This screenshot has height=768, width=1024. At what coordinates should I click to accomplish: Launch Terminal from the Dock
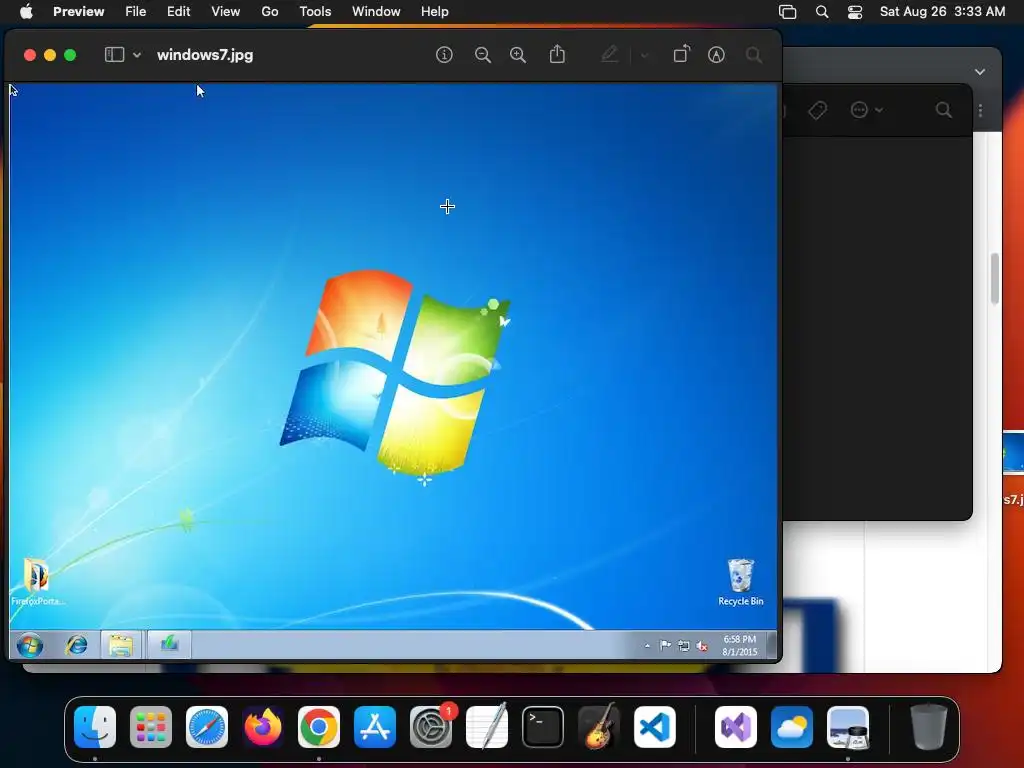(x=543, y=727)
